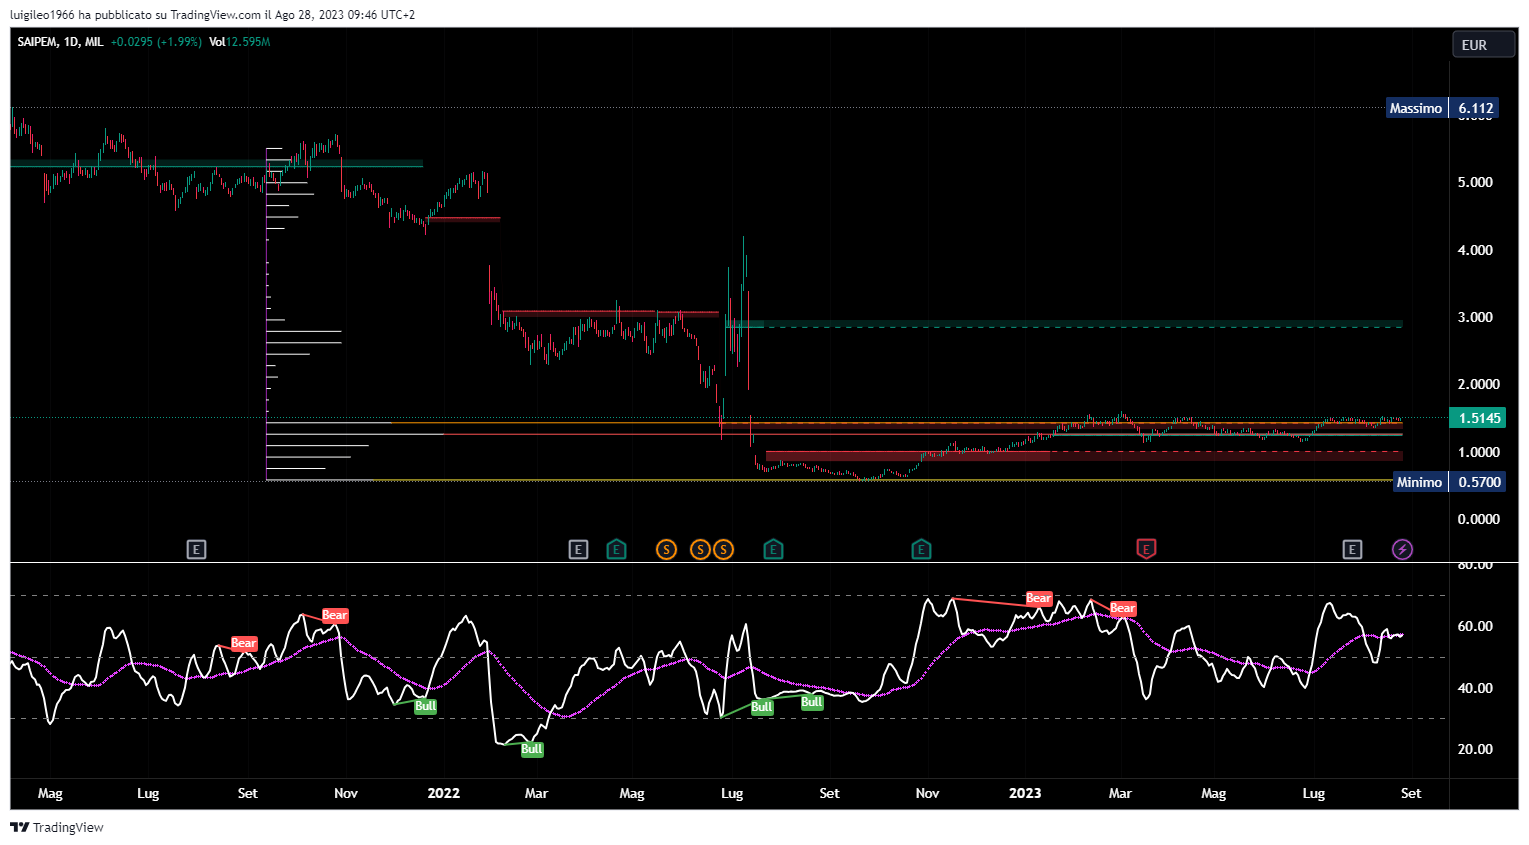Select the Bull label near March 2022
Viewport: 1529px width, 845px height.
(x=532, y=749)
